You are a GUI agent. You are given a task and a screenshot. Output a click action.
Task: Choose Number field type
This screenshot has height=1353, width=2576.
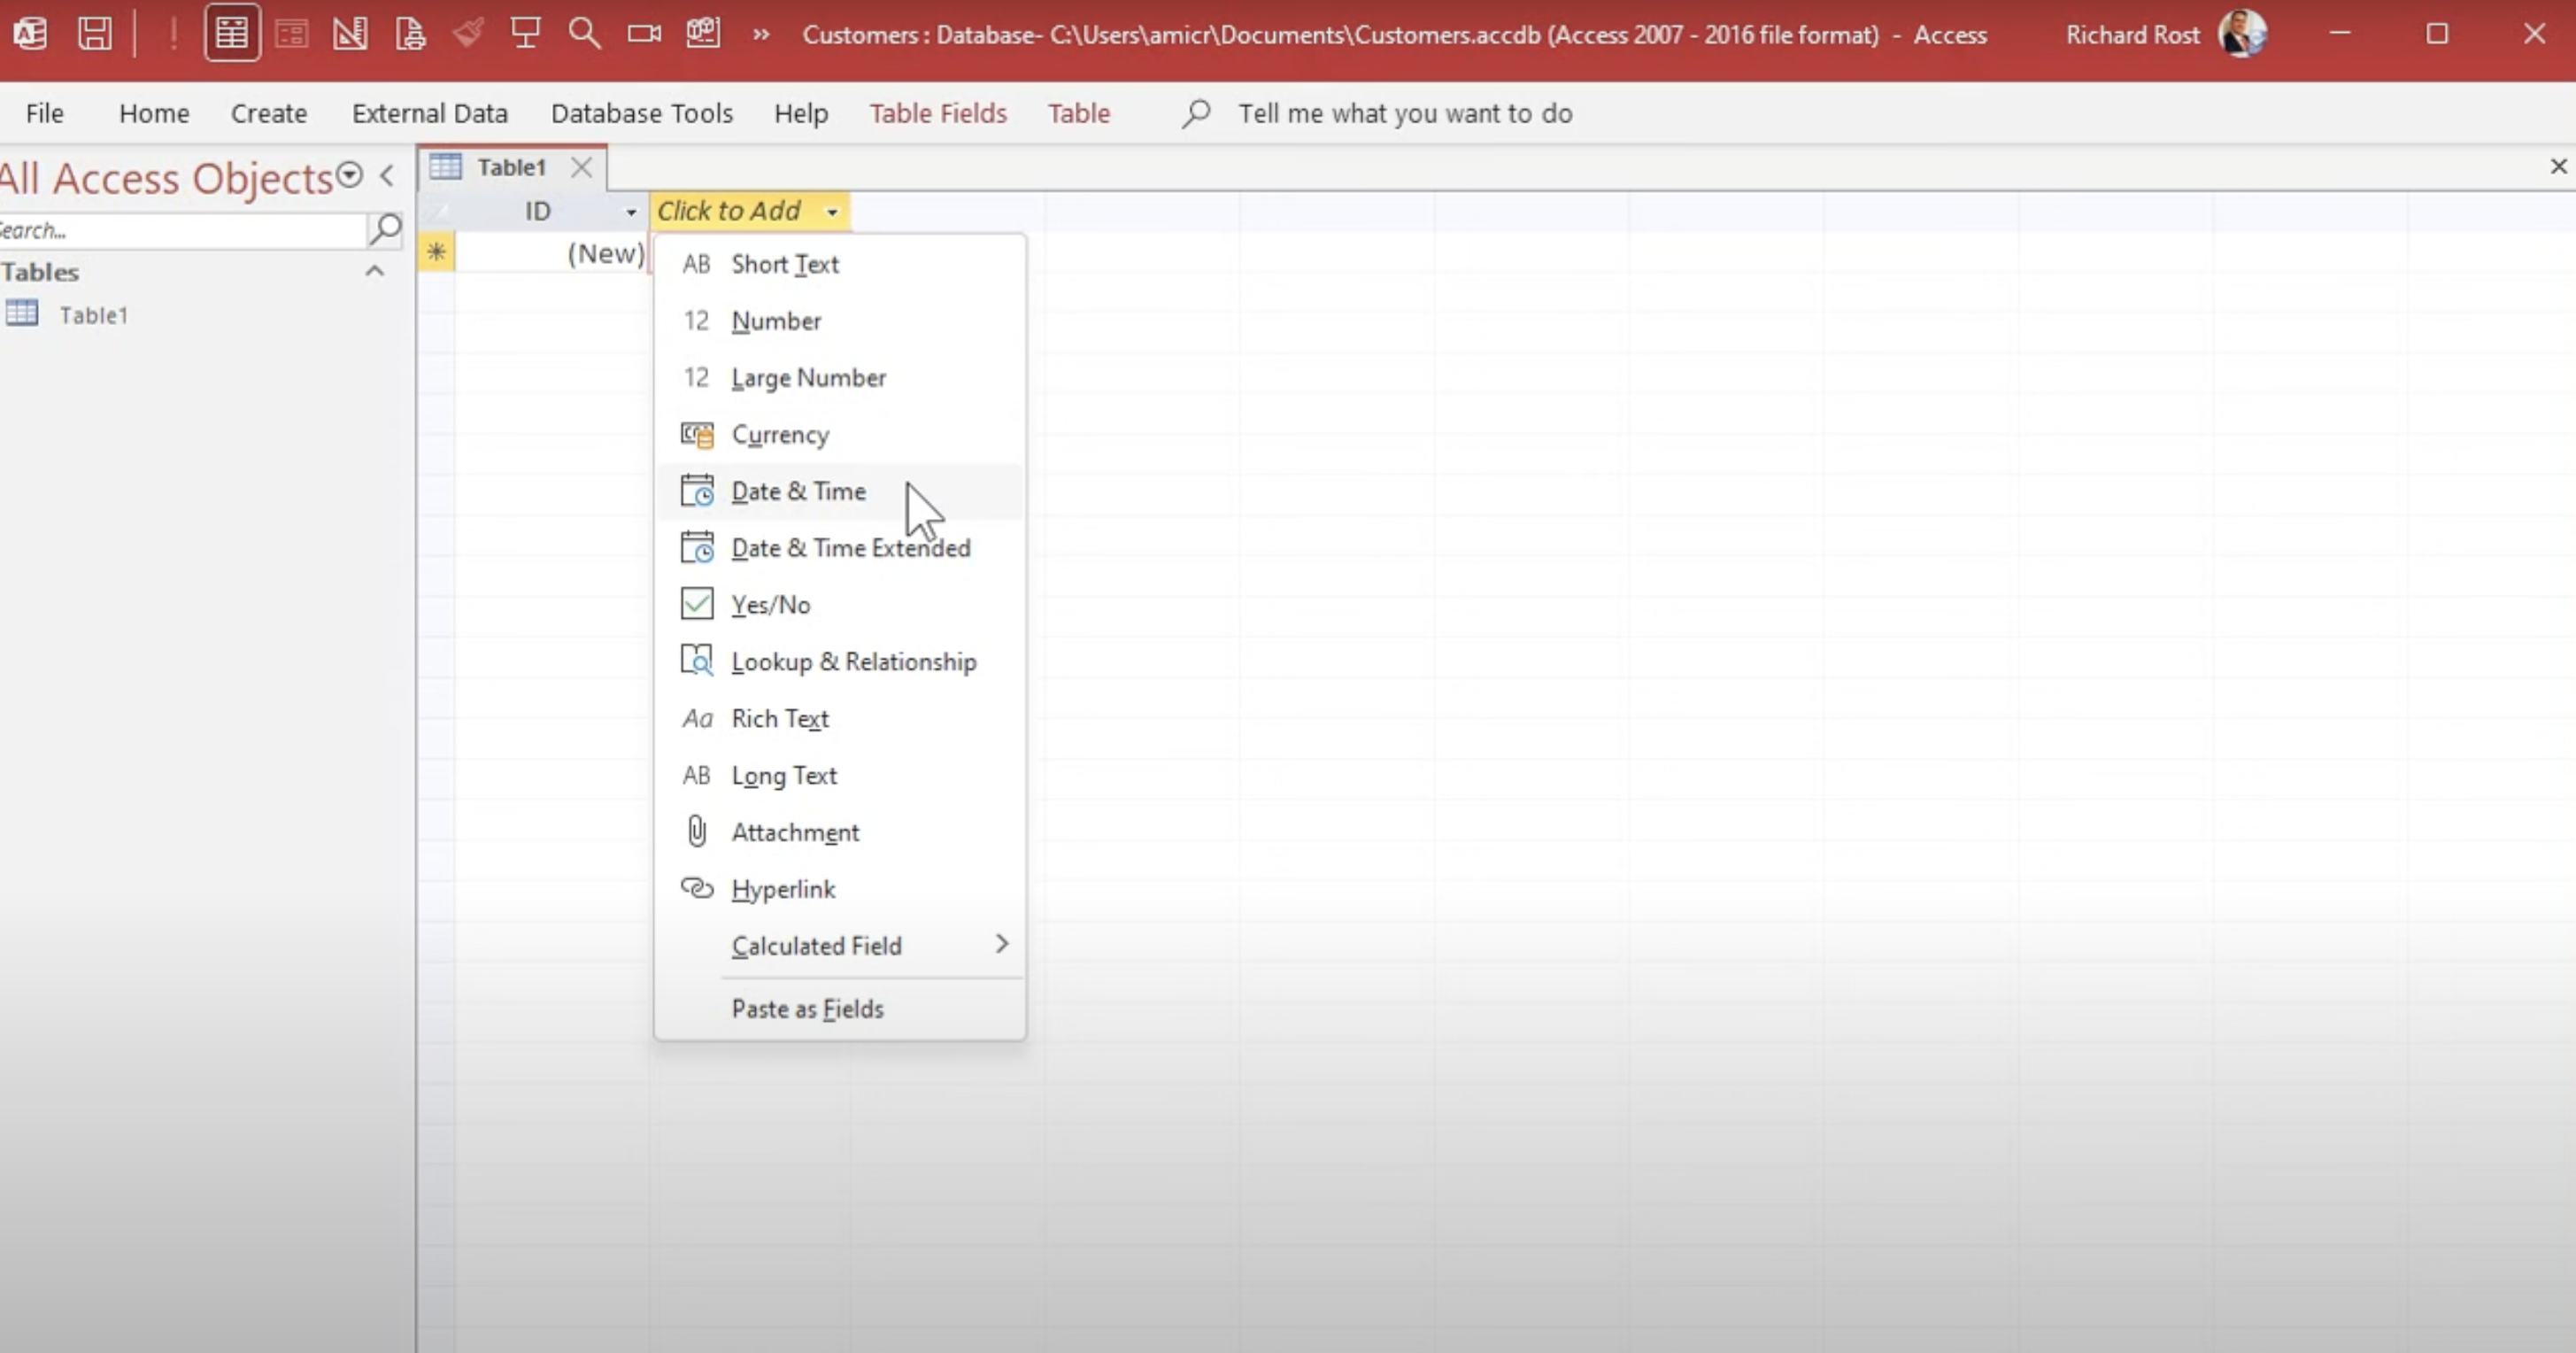839,321
